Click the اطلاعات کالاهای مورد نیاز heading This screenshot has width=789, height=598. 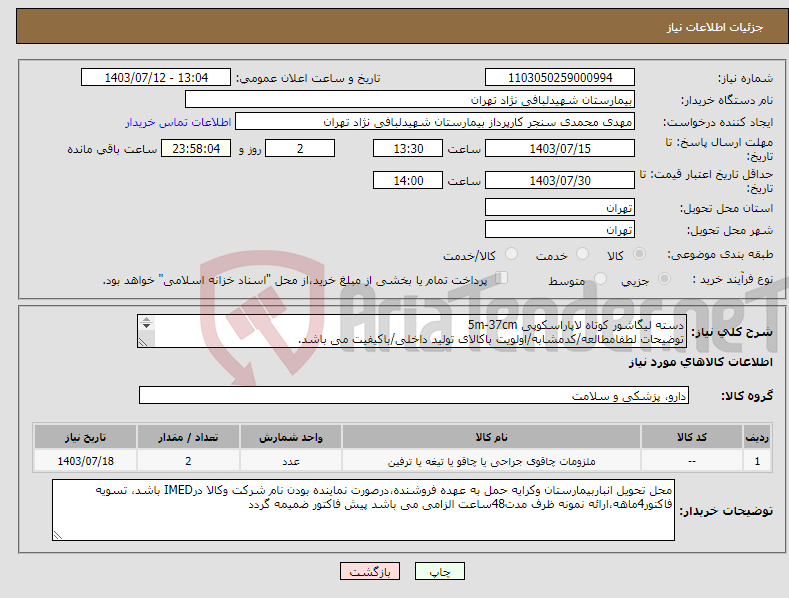click(x=700, y=362)
